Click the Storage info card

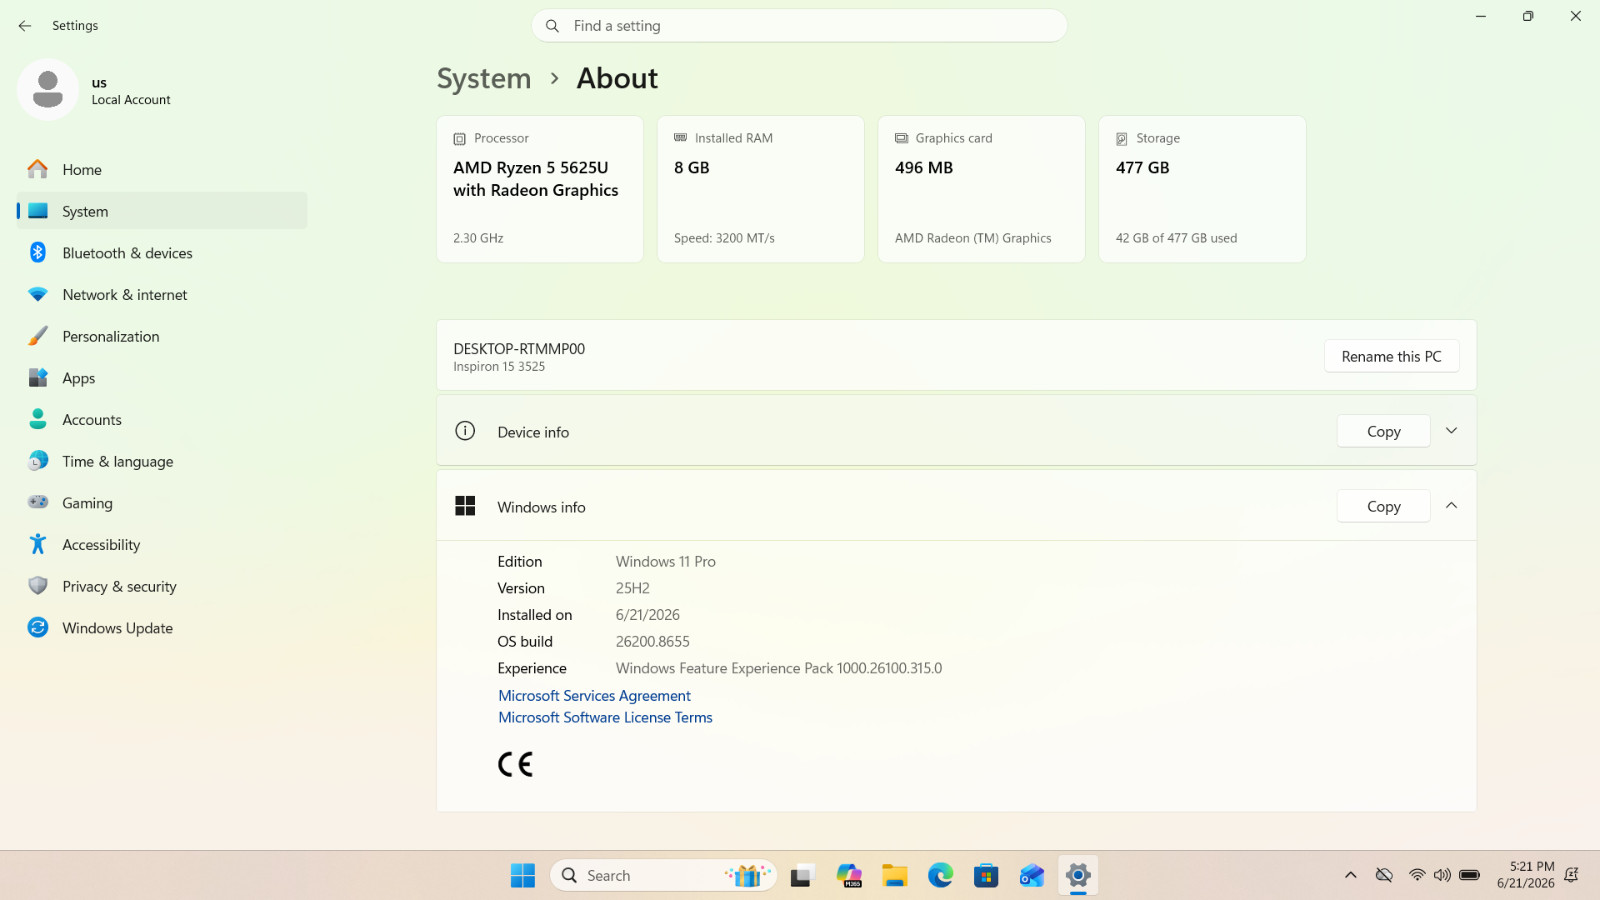[1203, 189]
